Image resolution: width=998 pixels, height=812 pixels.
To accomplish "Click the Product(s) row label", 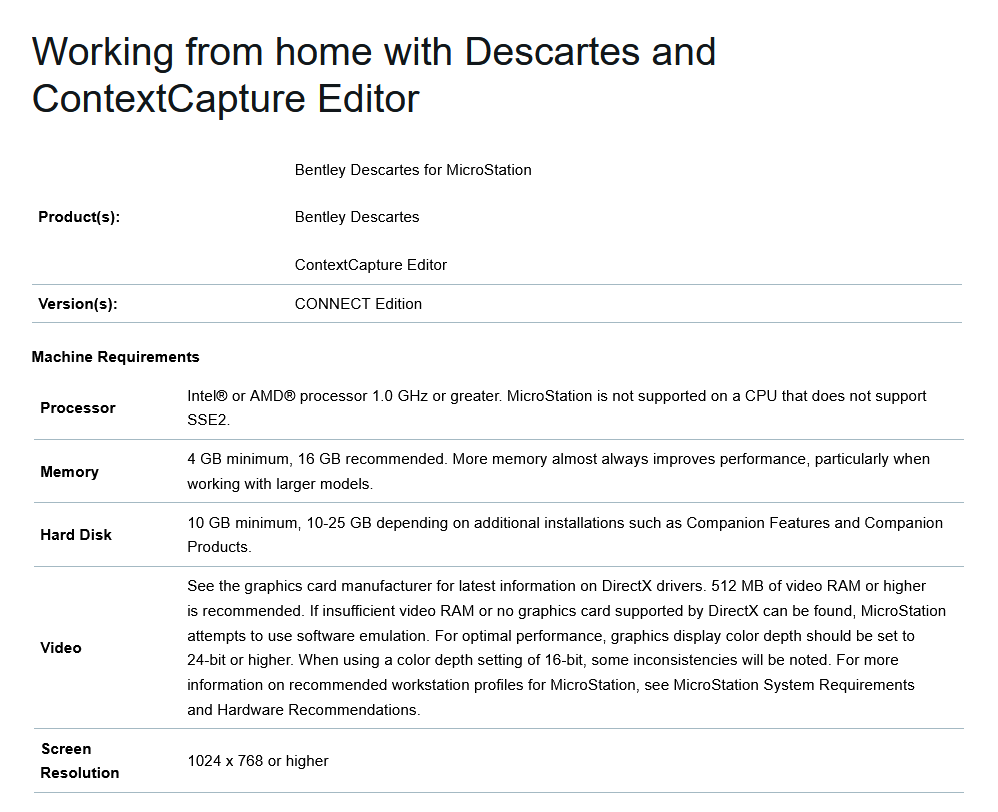I will tap(79, 217).
